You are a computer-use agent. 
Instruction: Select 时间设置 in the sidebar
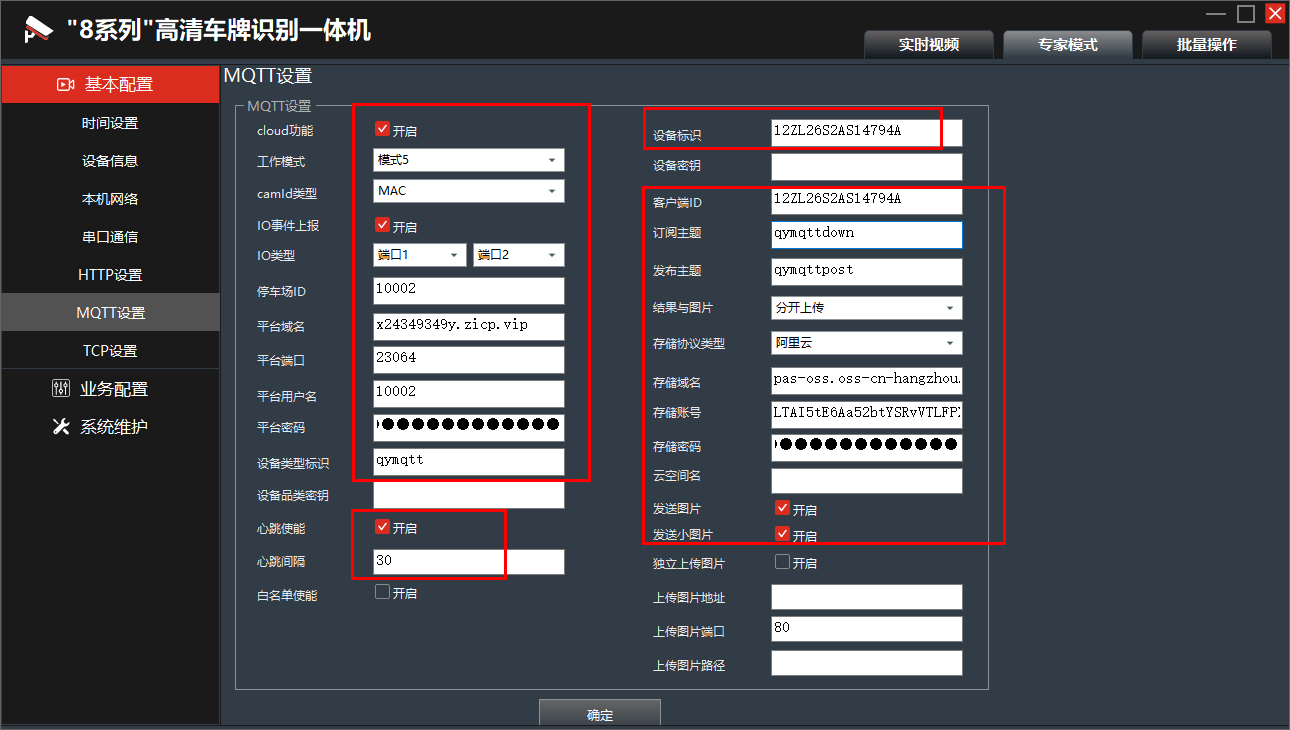[x=110, y=123]
